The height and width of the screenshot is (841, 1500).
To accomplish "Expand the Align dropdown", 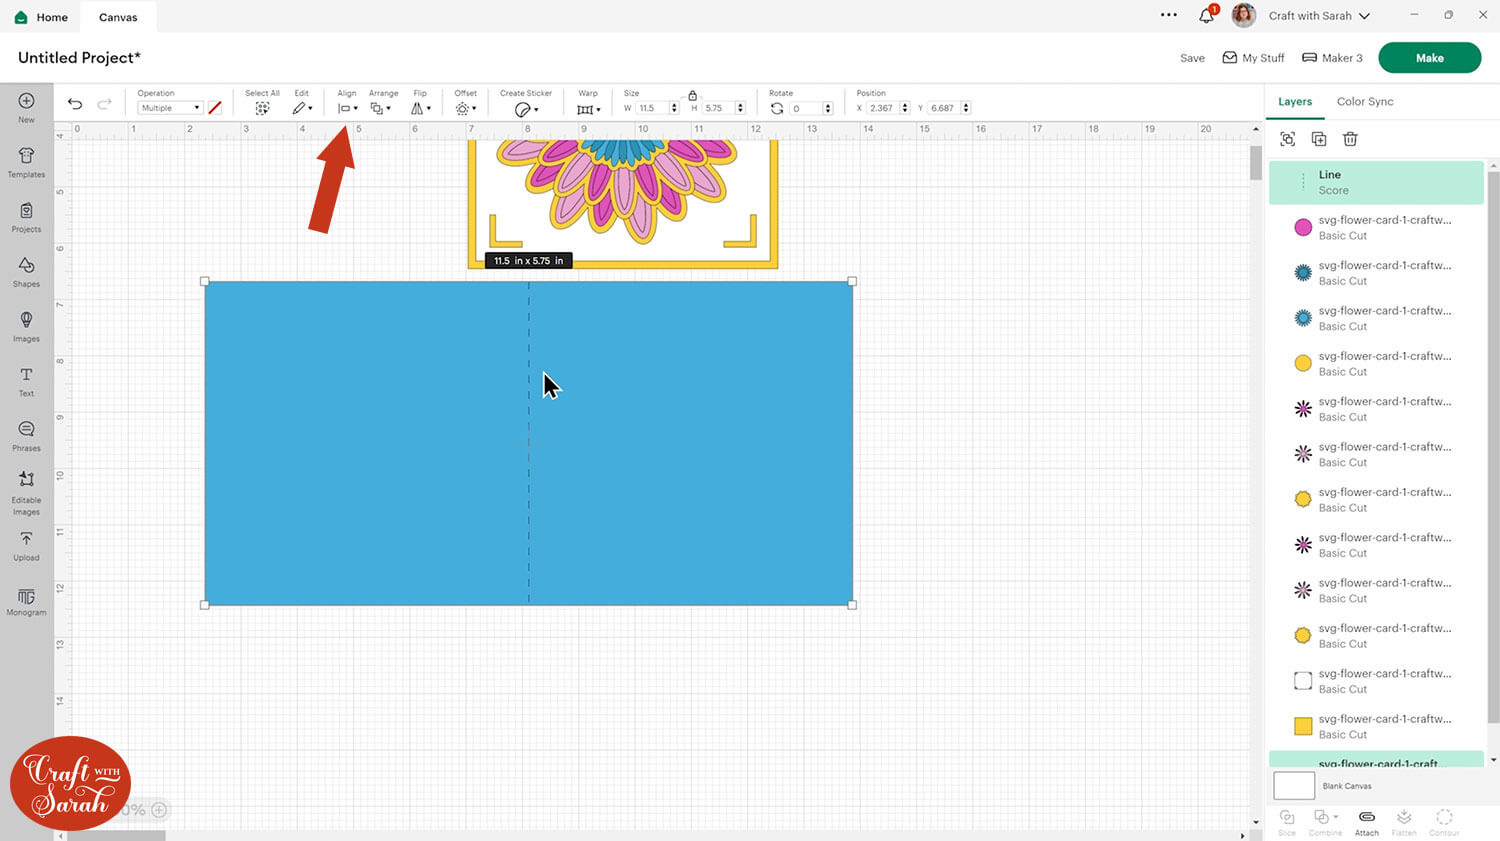I will pyautogui.click(x=347, y=108).
